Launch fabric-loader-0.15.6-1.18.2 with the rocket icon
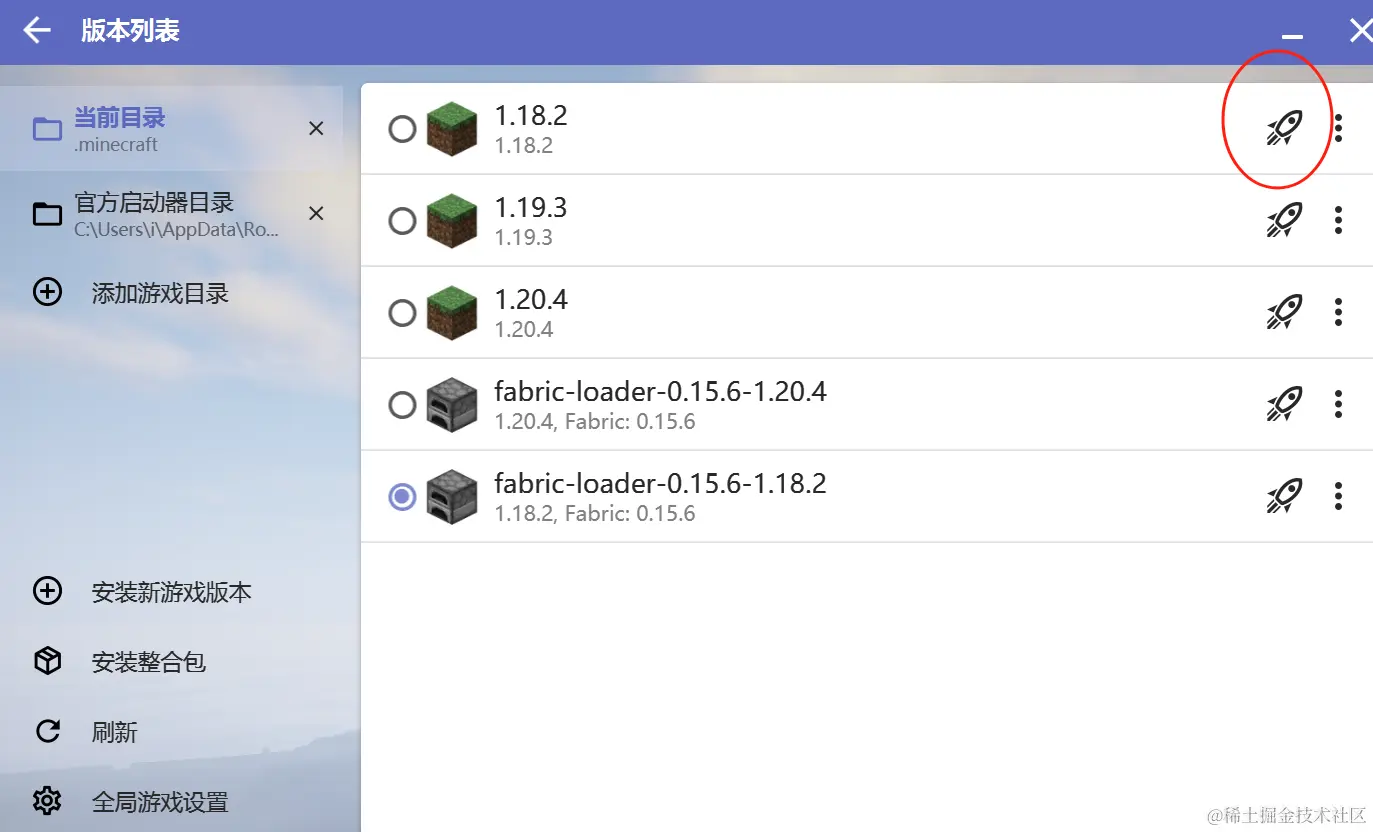1373x832 pixels. point(1284,496)
